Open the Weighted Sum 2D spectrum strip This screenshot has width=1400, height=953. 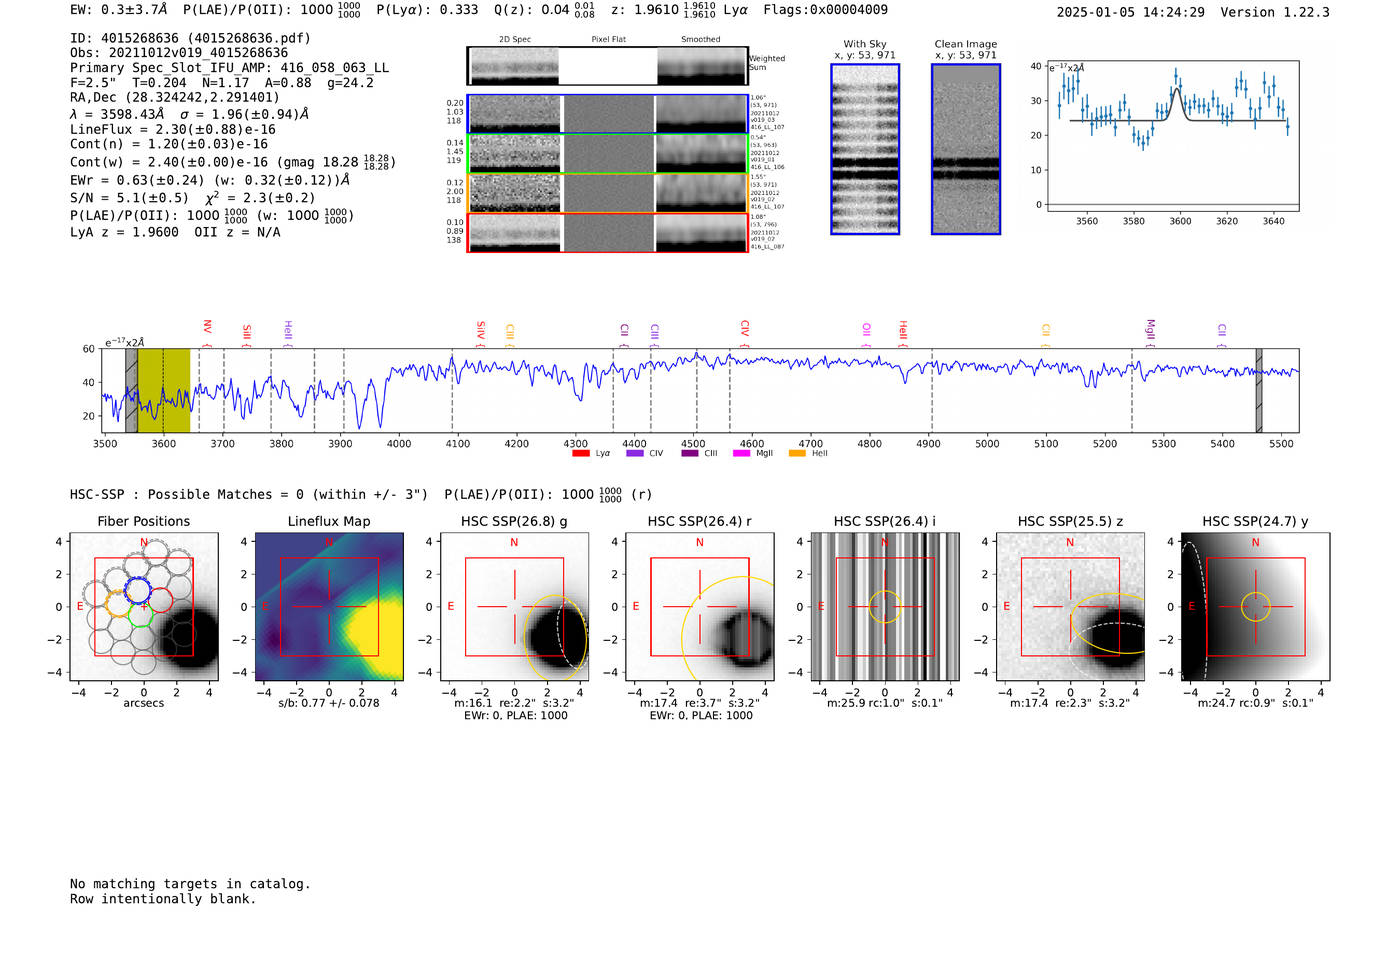click(607, 65)
